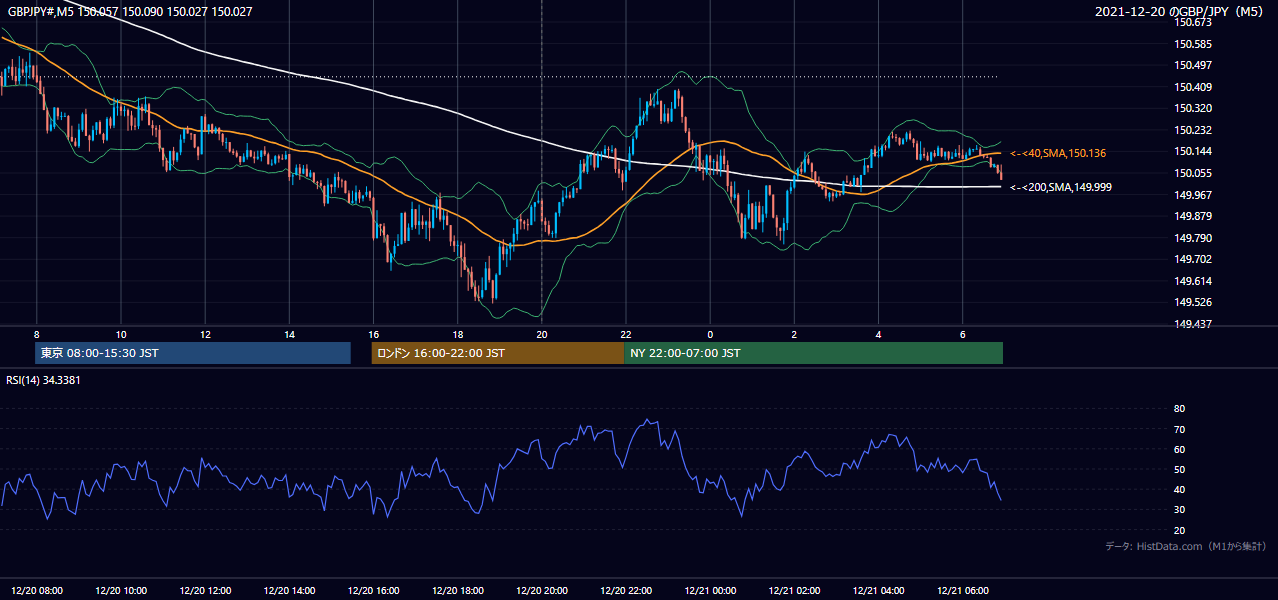Click hour label 14 under price chart
The width and height of the screenshot is (1278, 600).
click(289, 334)
